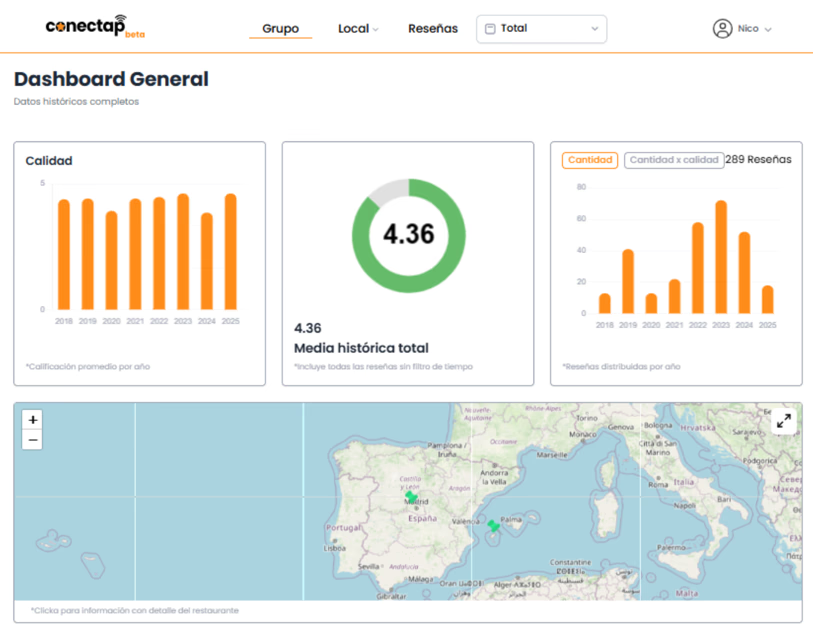This screenshot has height=631, width=813.
Task: Zoom in on the map with the plus control
Action: (x=31, y=419)
